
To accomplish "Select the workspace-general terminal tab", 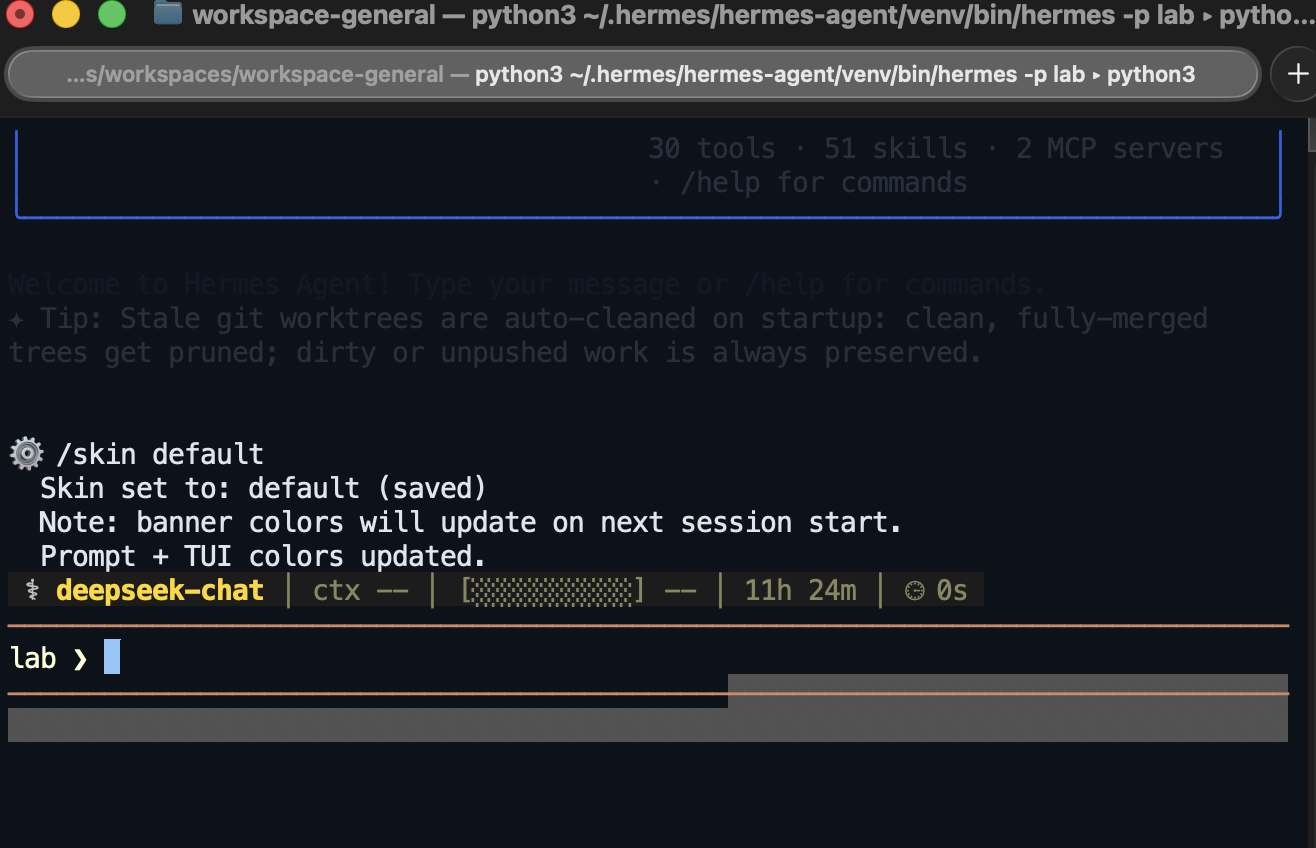I will (x=632, y=74).
